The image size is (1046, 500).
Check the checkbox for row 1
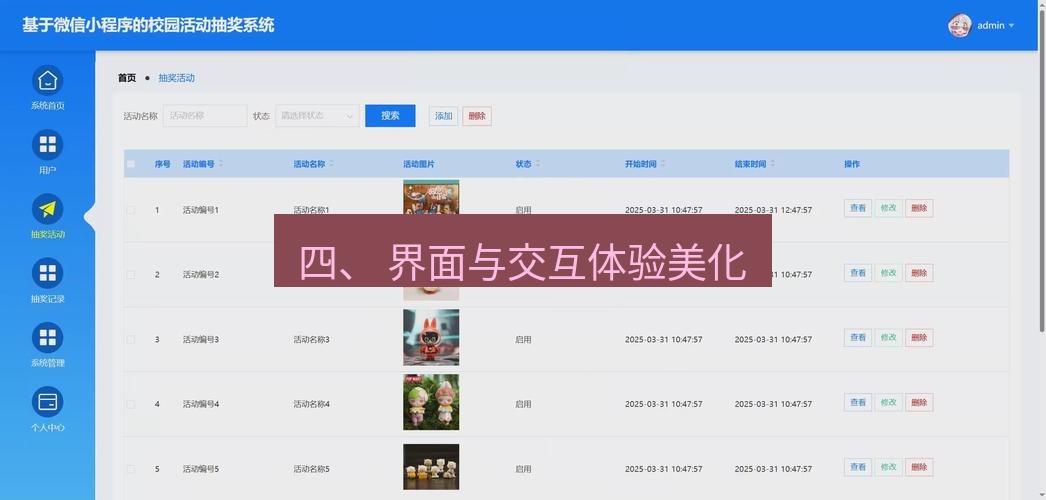pyautogui.click(x=131, y=210)
